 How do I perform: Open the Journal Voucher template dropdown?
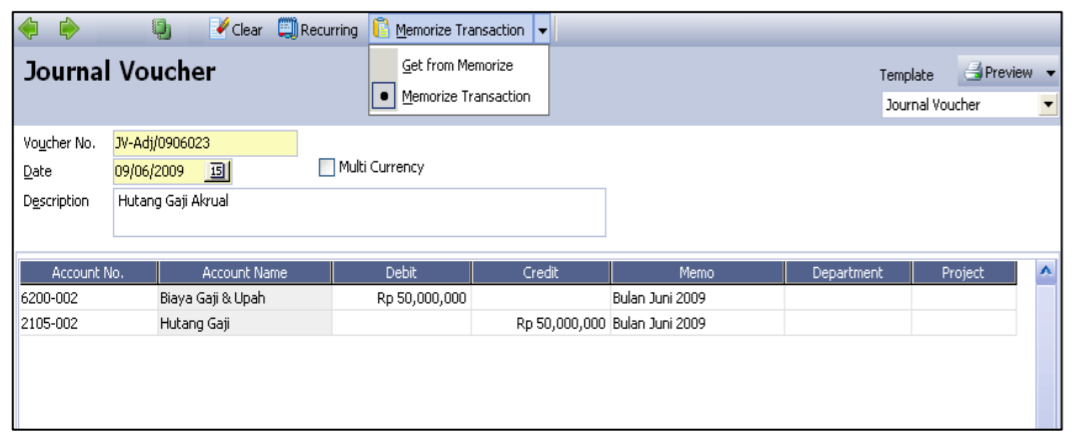1048,104
